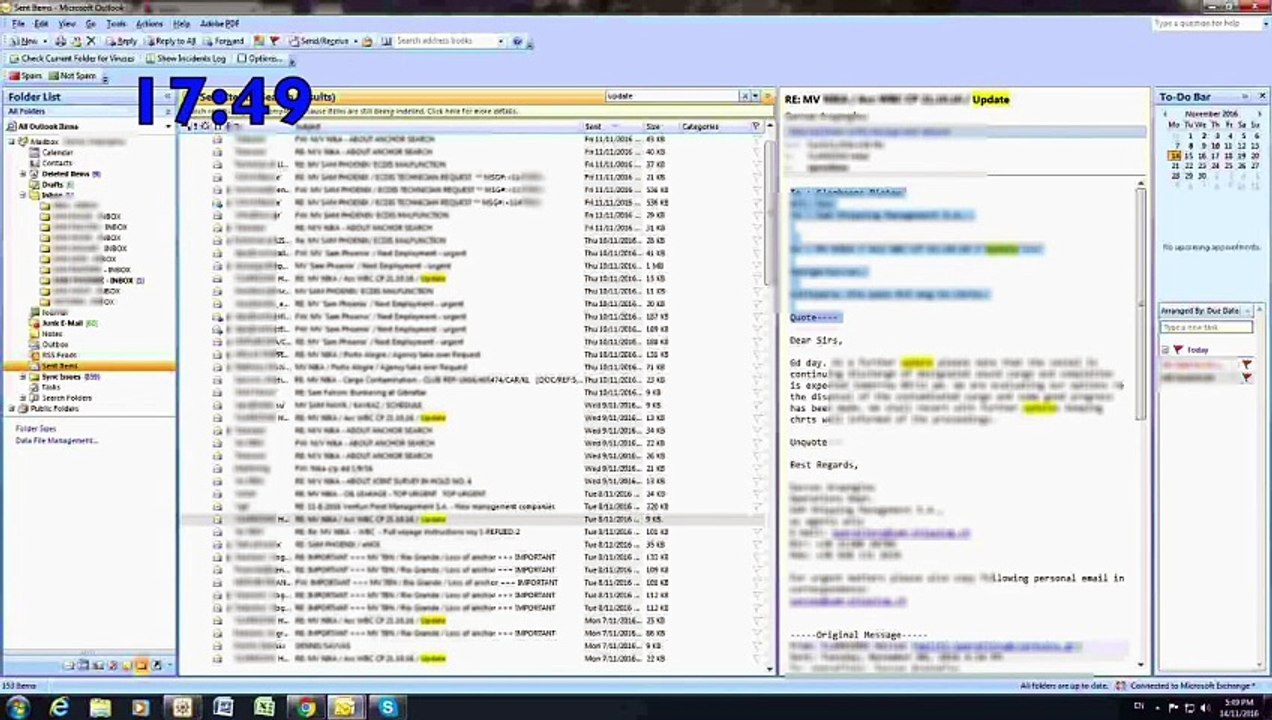Select date 15 in the November 2016 calendar
The height and width of the screenshot is (720, 1272).
[x=1189, y=156]
